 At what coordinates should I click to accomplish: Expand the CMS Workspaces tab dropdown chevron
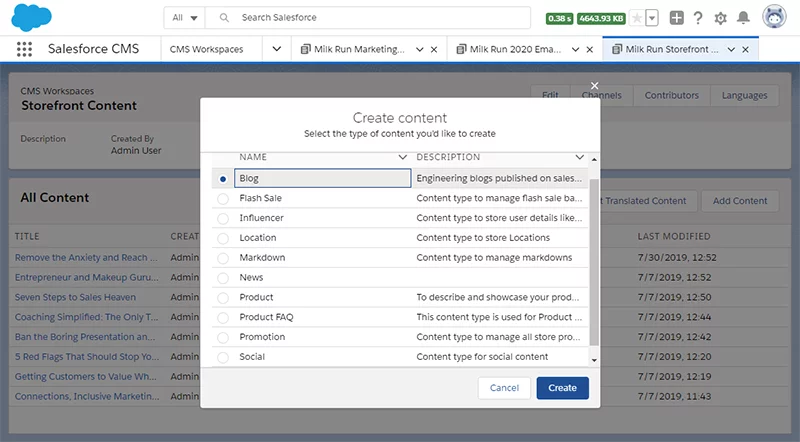coord(277,49)
